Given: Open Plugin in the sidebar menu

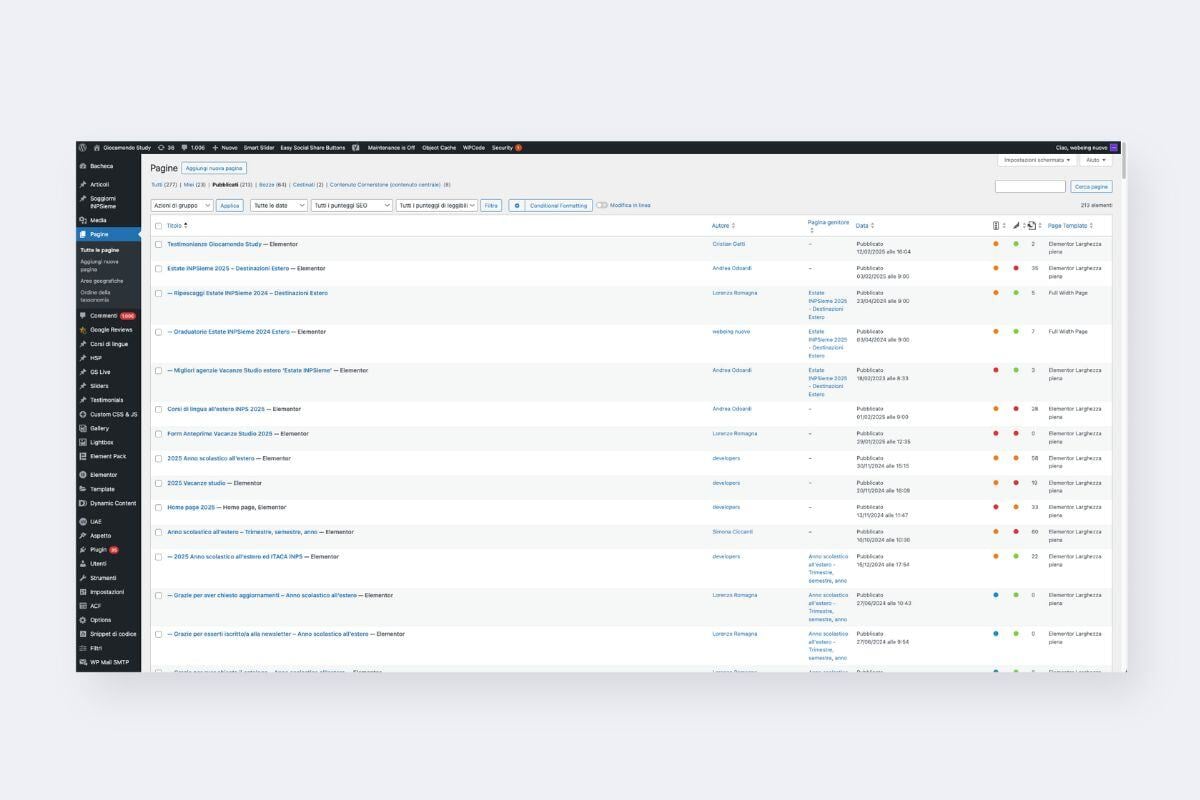Looking at the screenshot, I should pyautogui.click(x=98, y=549).
